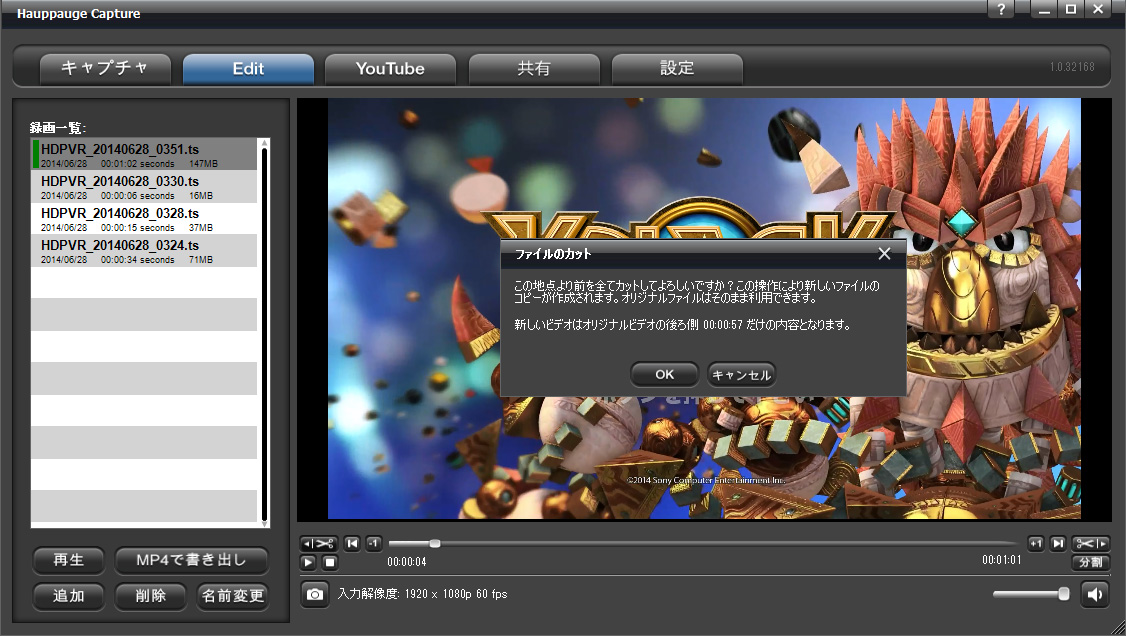Screen dimensions: 1126x636
Task: Click the 分割 split button
Action: click(x=1090, y=562)
